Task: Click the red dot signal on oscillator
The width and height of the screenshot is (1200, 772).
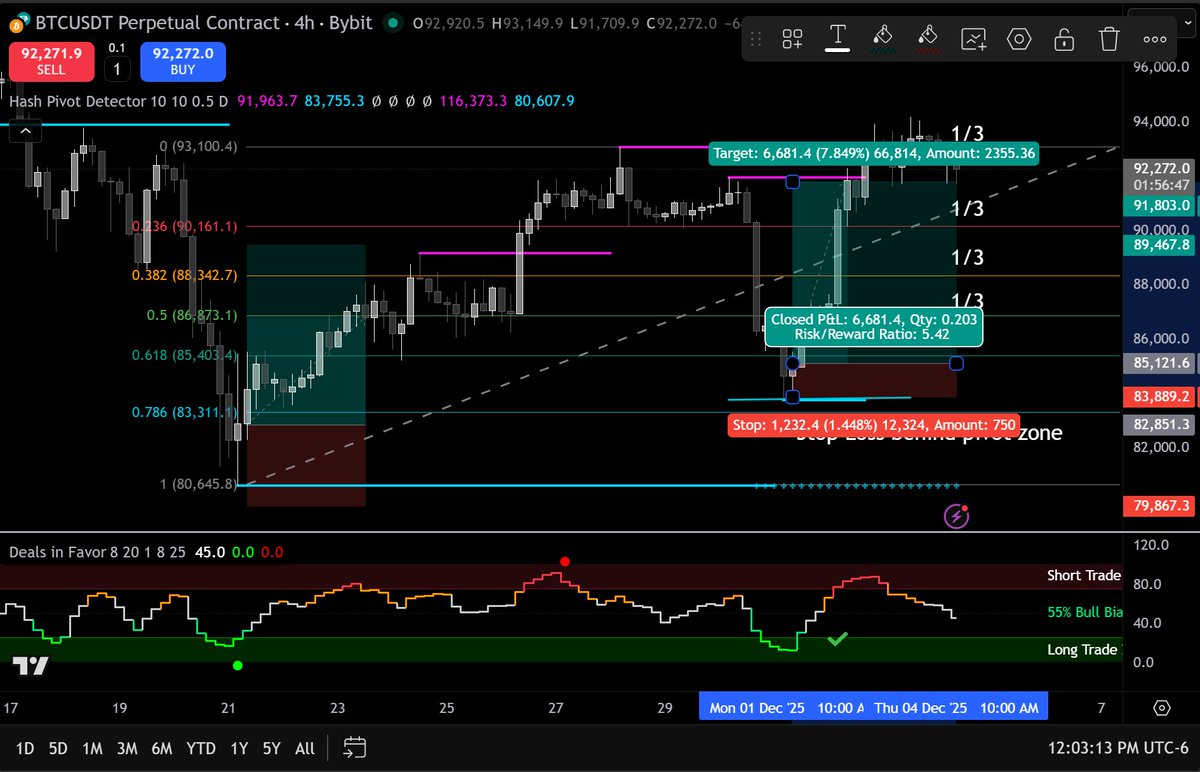Action: tap(565, 562)
